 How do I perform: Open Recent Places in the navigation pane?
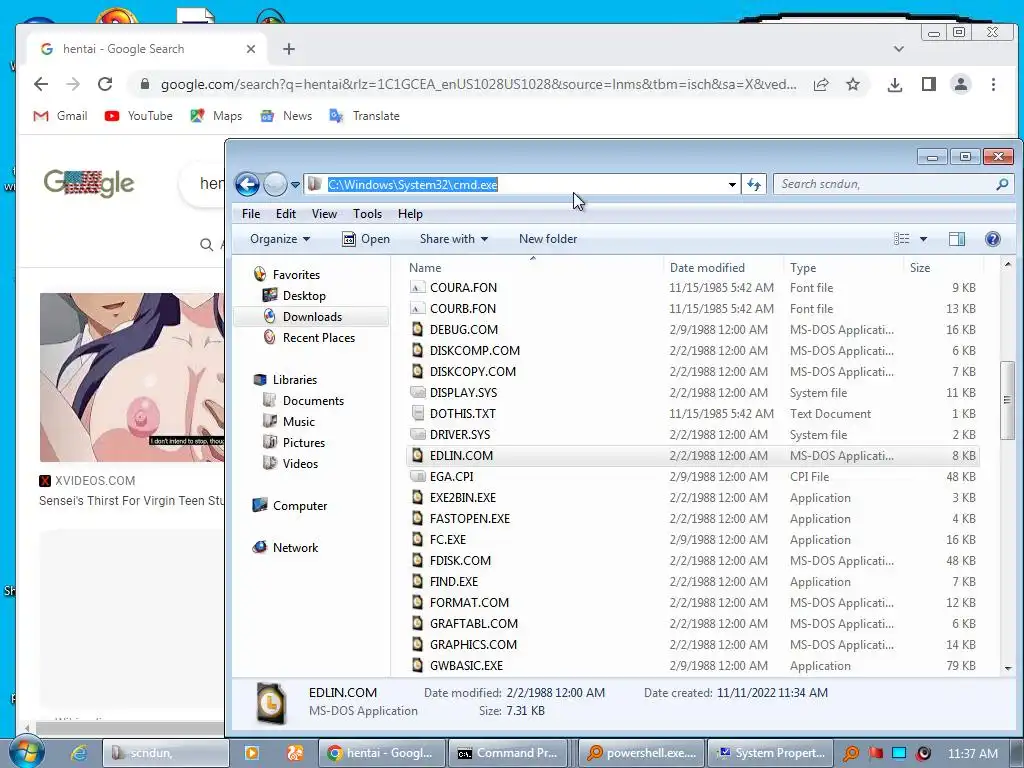319,338
